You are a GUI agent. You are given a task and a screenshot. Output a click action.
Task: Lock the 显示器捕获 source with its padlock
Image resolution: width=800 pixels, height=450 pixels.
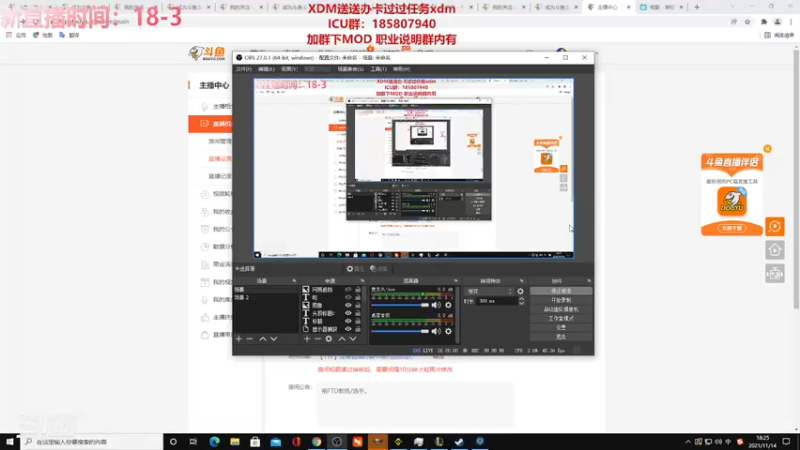coord(358,329)
